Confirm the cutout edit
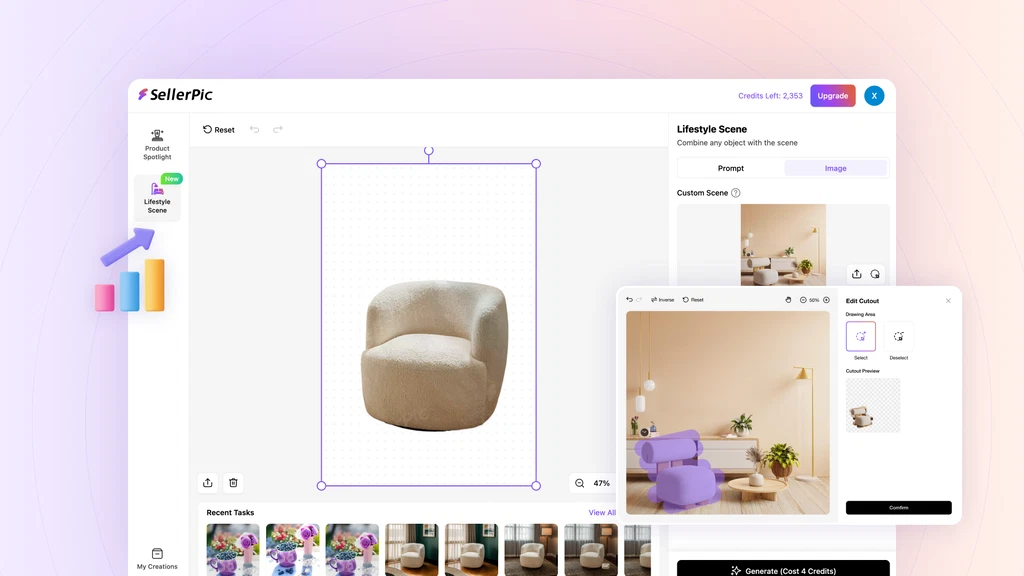 tap(898, 507)
